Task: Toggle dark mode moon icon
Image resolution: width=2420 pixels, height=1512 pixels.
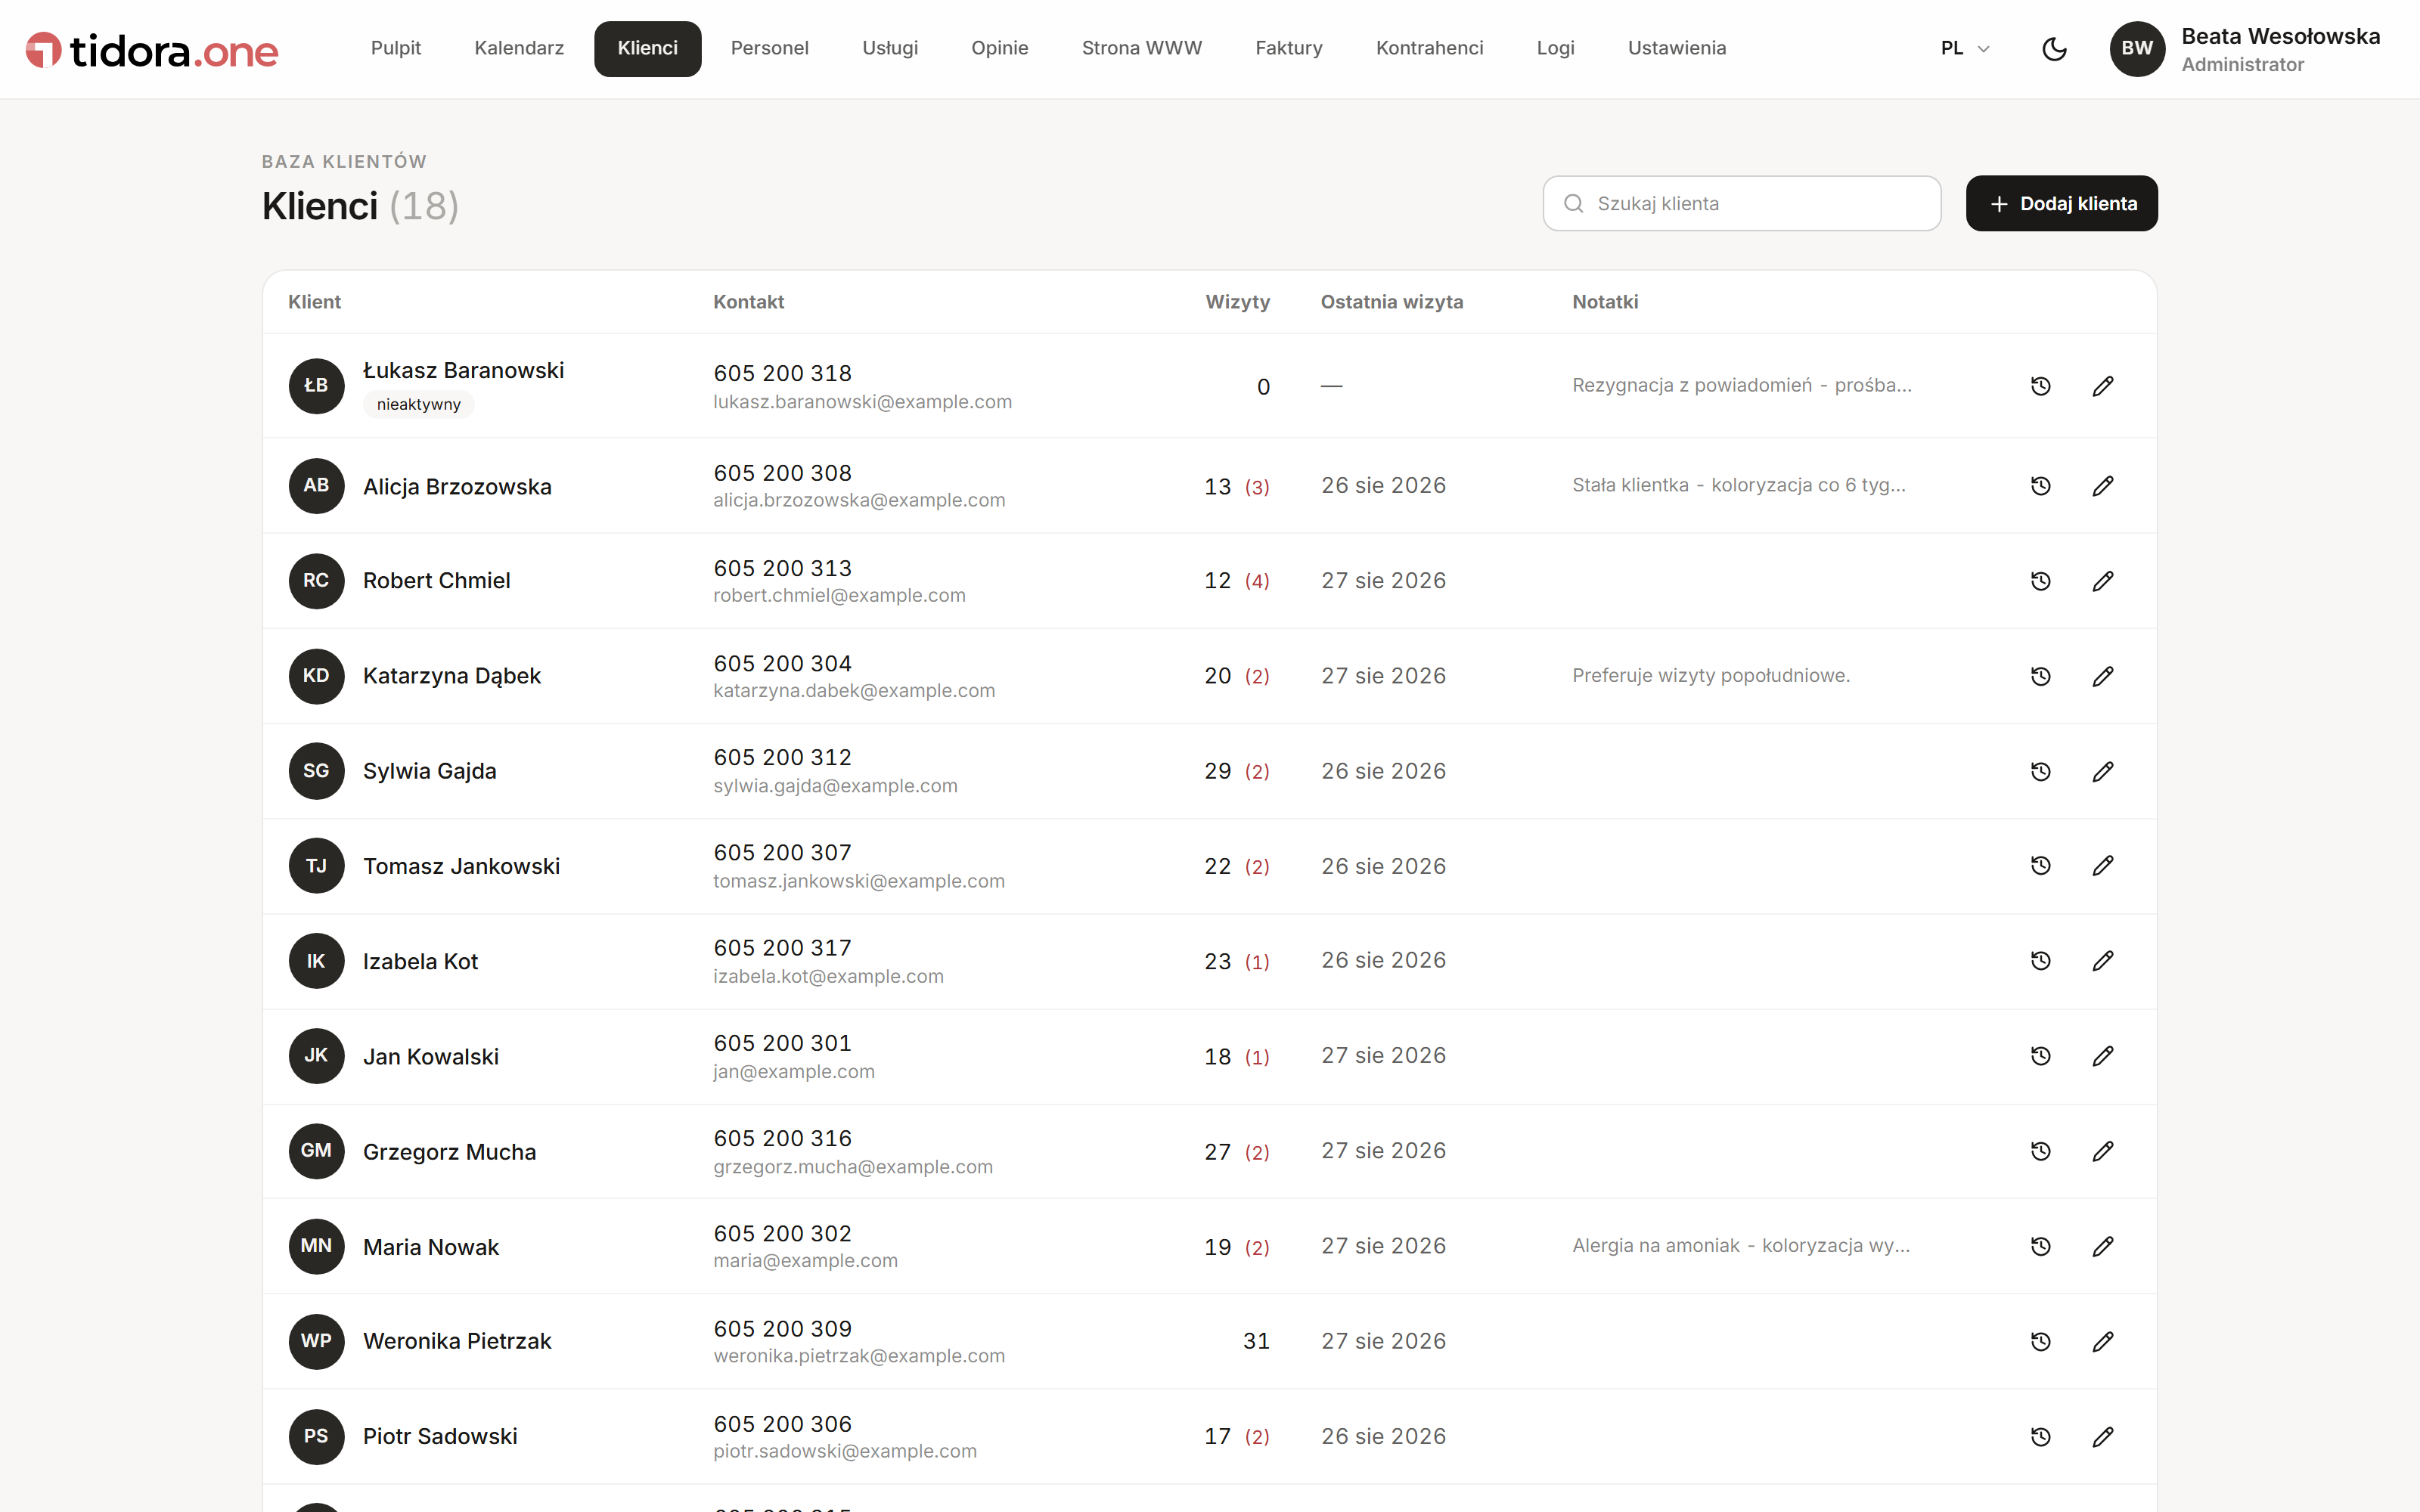Action: click(2054, 48)
